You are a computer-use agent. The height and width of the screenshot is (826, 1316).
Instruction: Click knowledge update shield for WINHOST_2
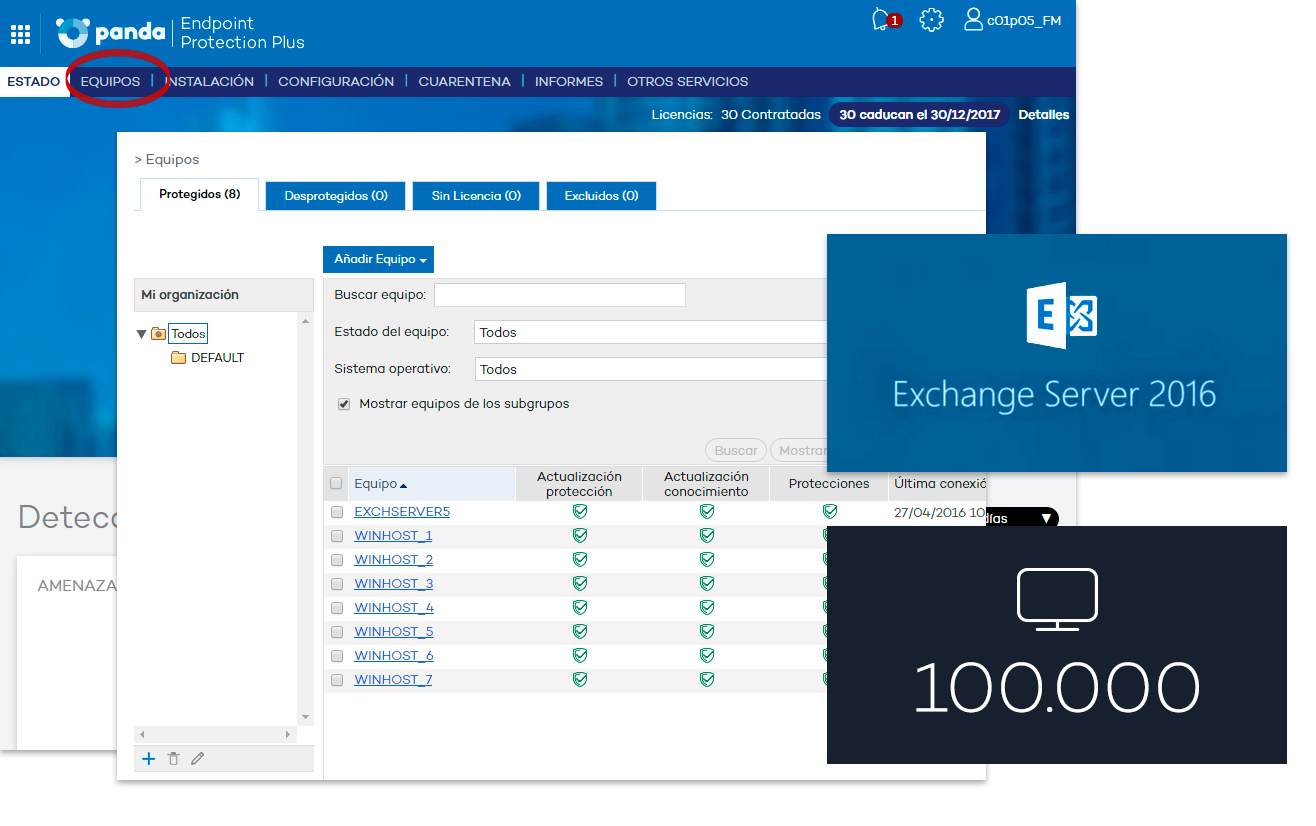pyautogui.click(x=706, y=559)
